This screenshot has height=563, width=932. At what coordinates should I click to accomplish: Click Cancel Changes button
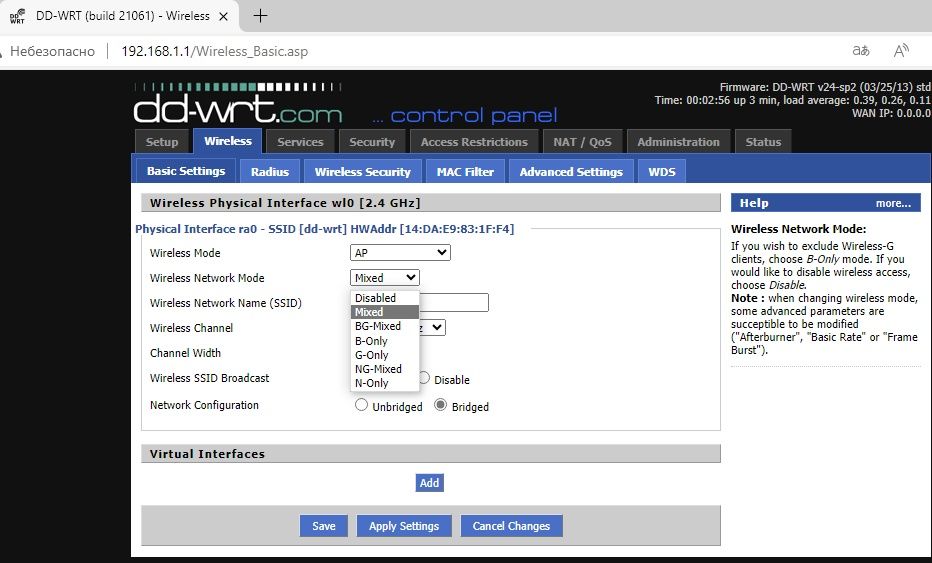click(511, 526)
